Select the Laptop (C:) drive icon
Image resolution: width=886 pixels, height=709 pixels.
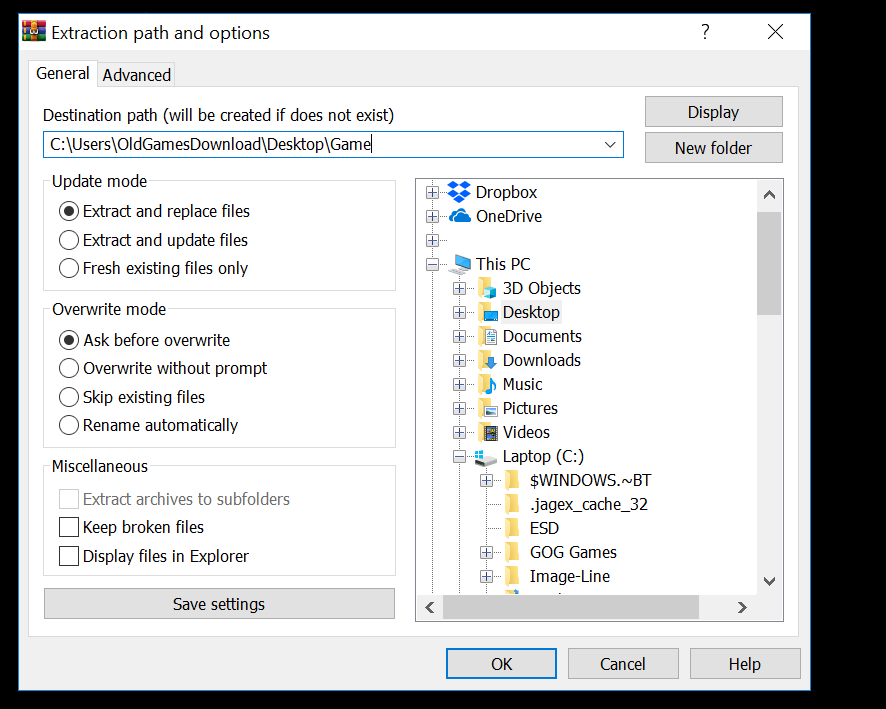[487, 456]
